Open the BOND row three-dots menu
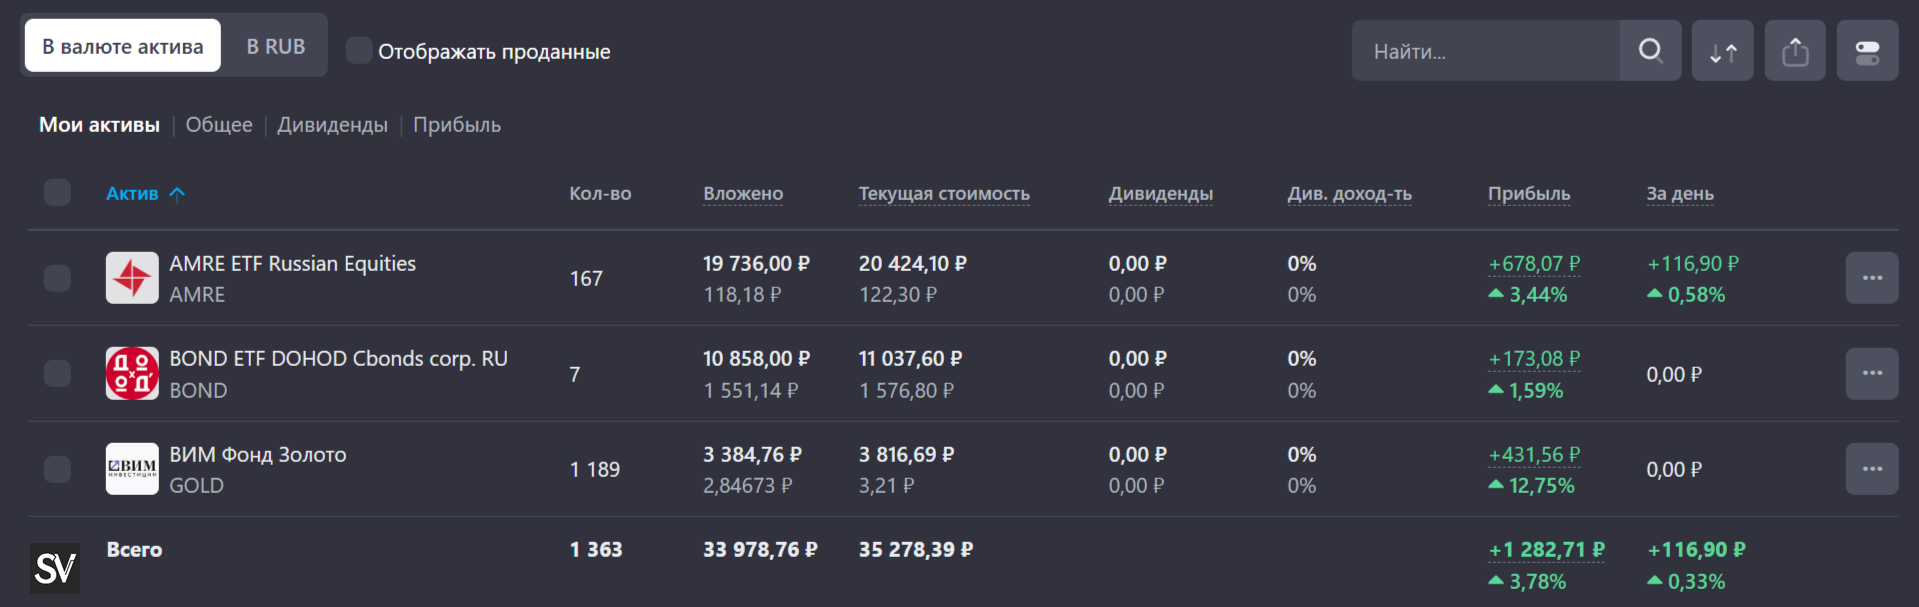The image size is (1919, 607). [x=1872, y=373]
